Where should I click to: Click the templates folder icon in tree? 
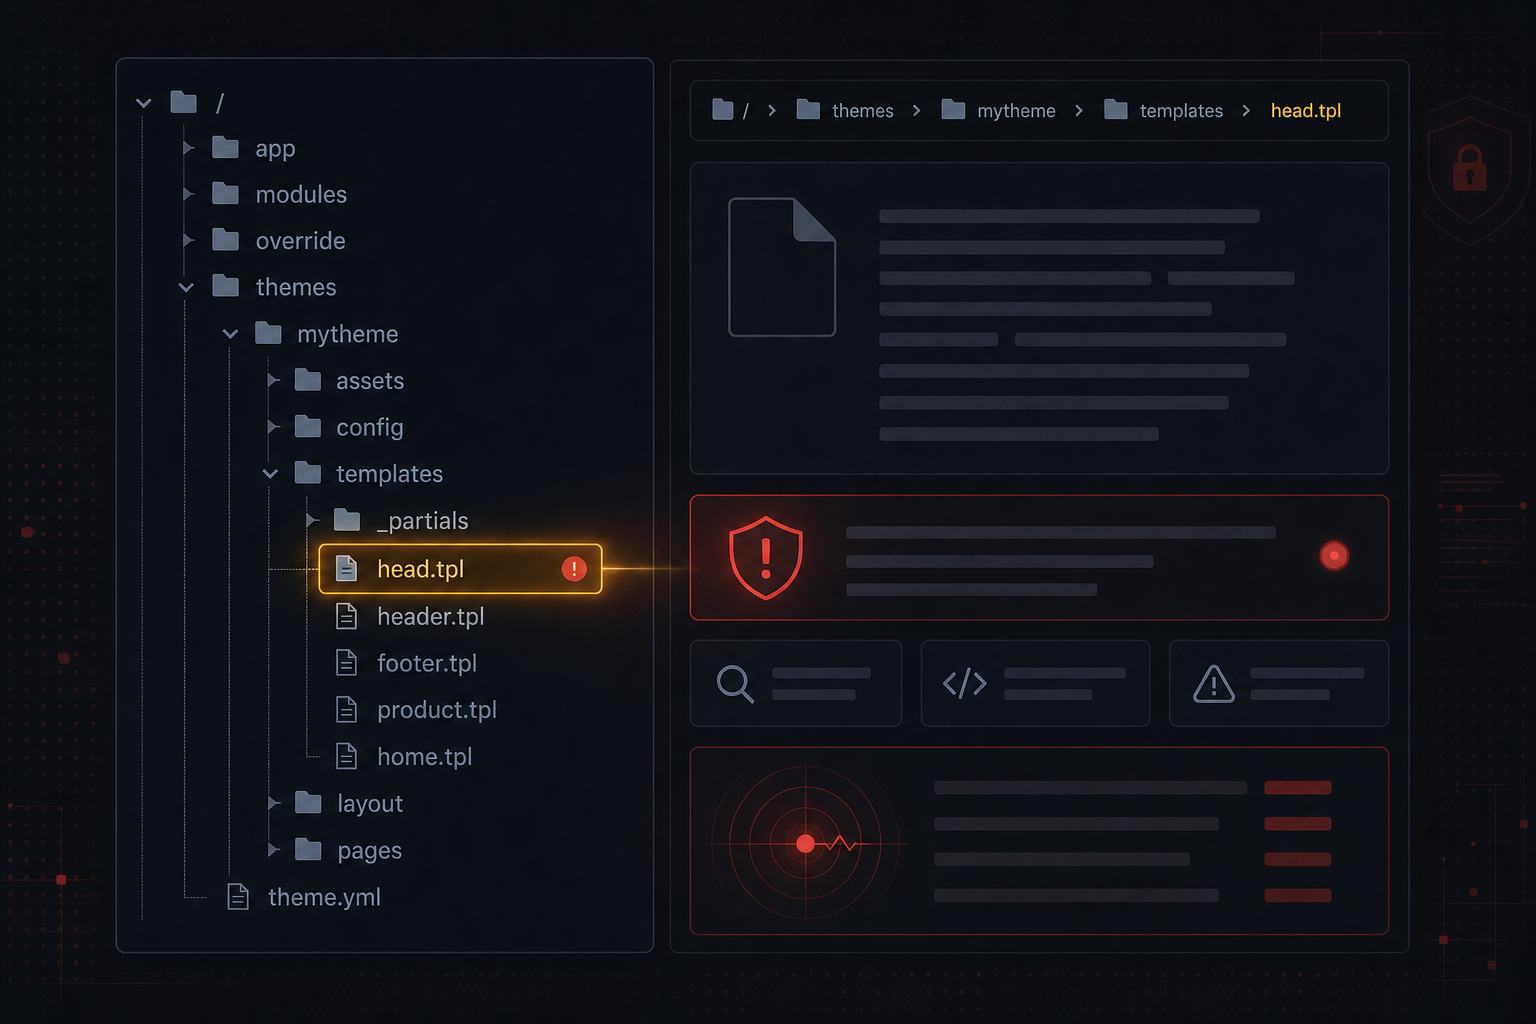308,473
